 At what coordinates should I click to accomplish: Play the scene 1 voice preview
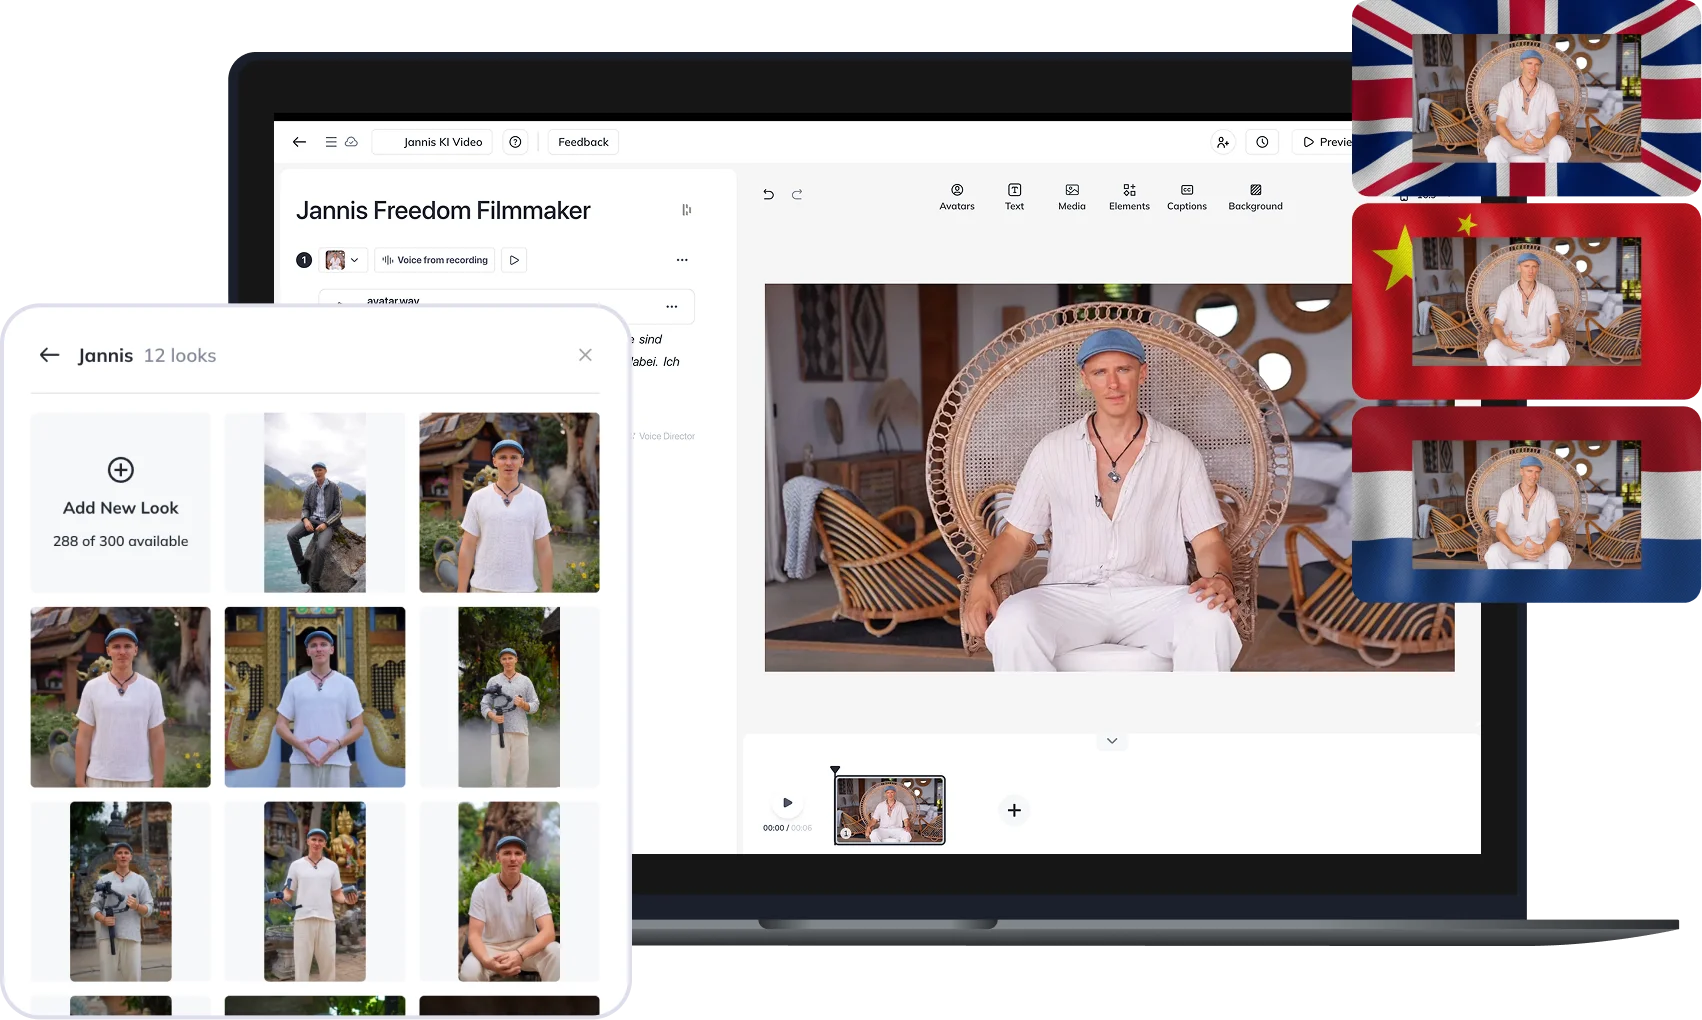[x=514, y=260]
